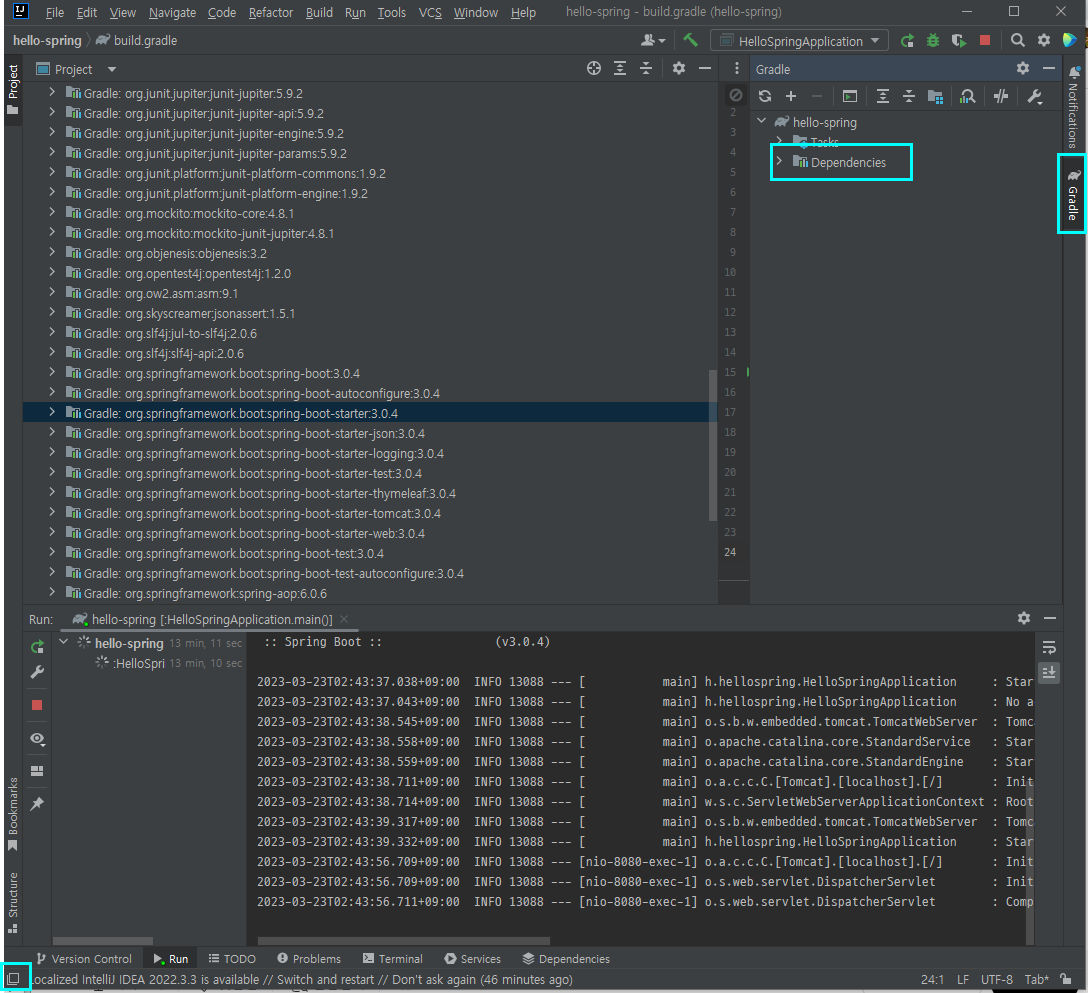The image size is (1088, 993).
Task: Stop the process in the Run panel
Action: click(37, 705)
